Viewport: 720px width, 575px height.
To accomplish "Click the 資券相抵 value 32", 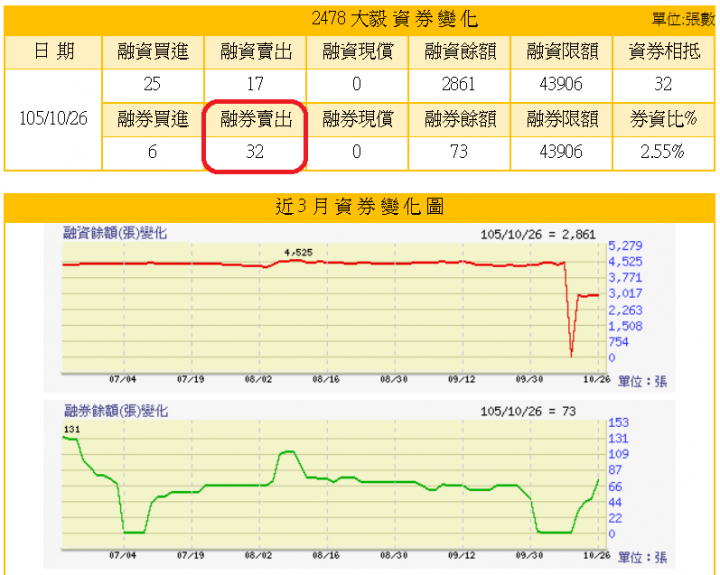I will (663, 84).
